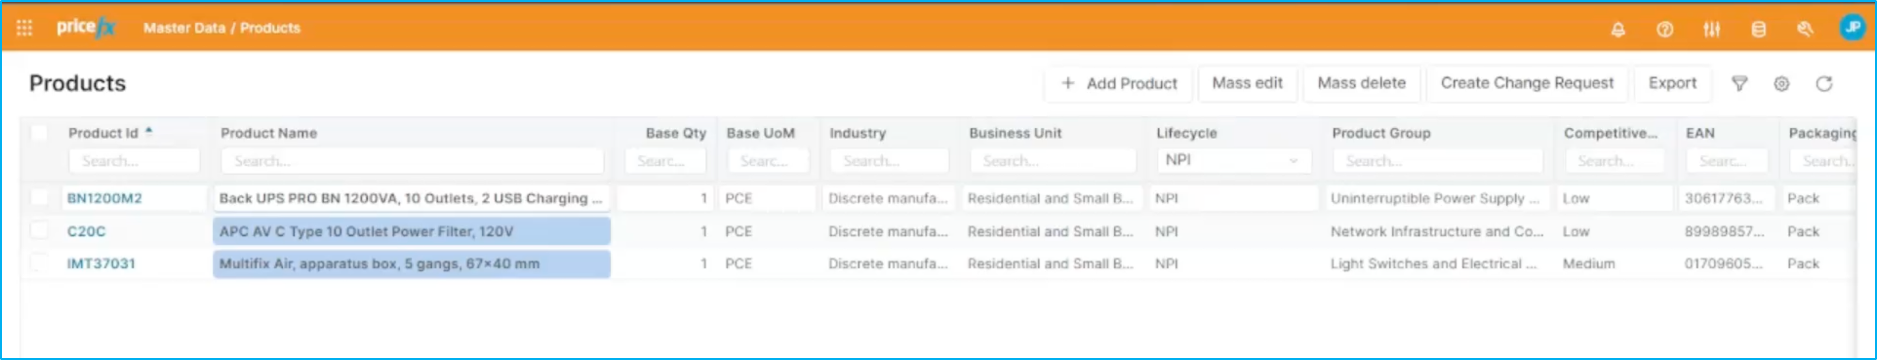Click the EAN column header

(x=1700, y=133)
